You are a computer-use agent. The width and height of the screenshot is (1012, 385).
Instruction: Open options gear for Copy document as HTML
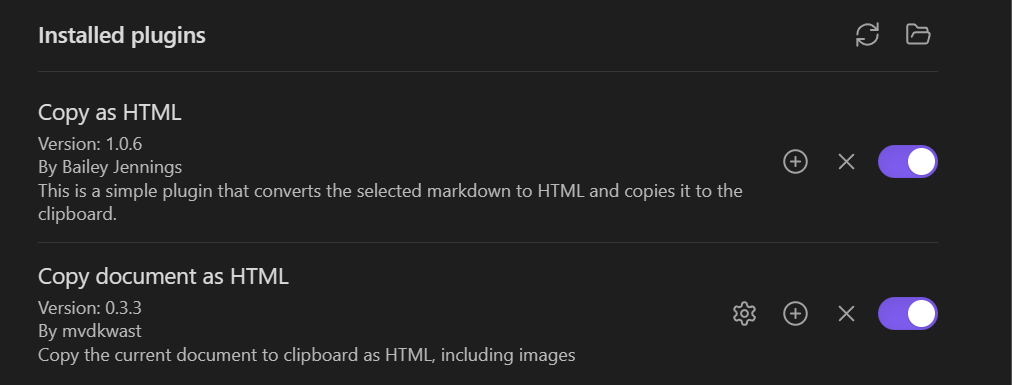744,313
